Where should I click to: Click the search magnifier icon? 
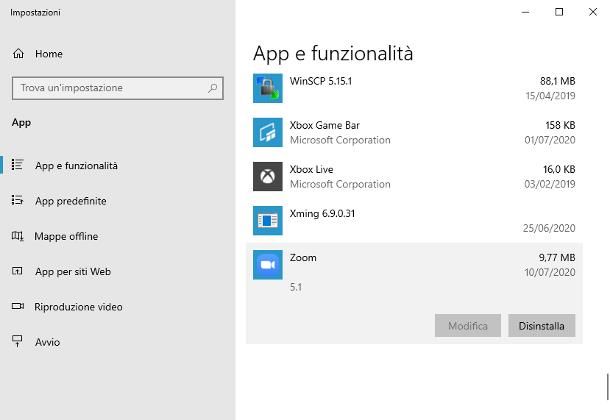click(x=212, y=88)
